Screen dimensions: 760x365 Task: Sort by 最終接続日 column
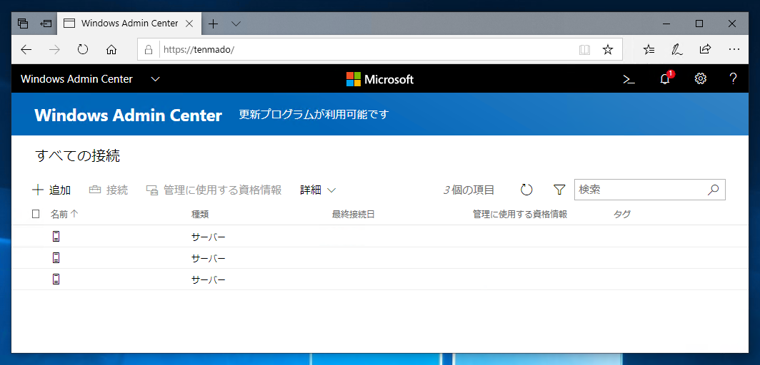(353, 214)
